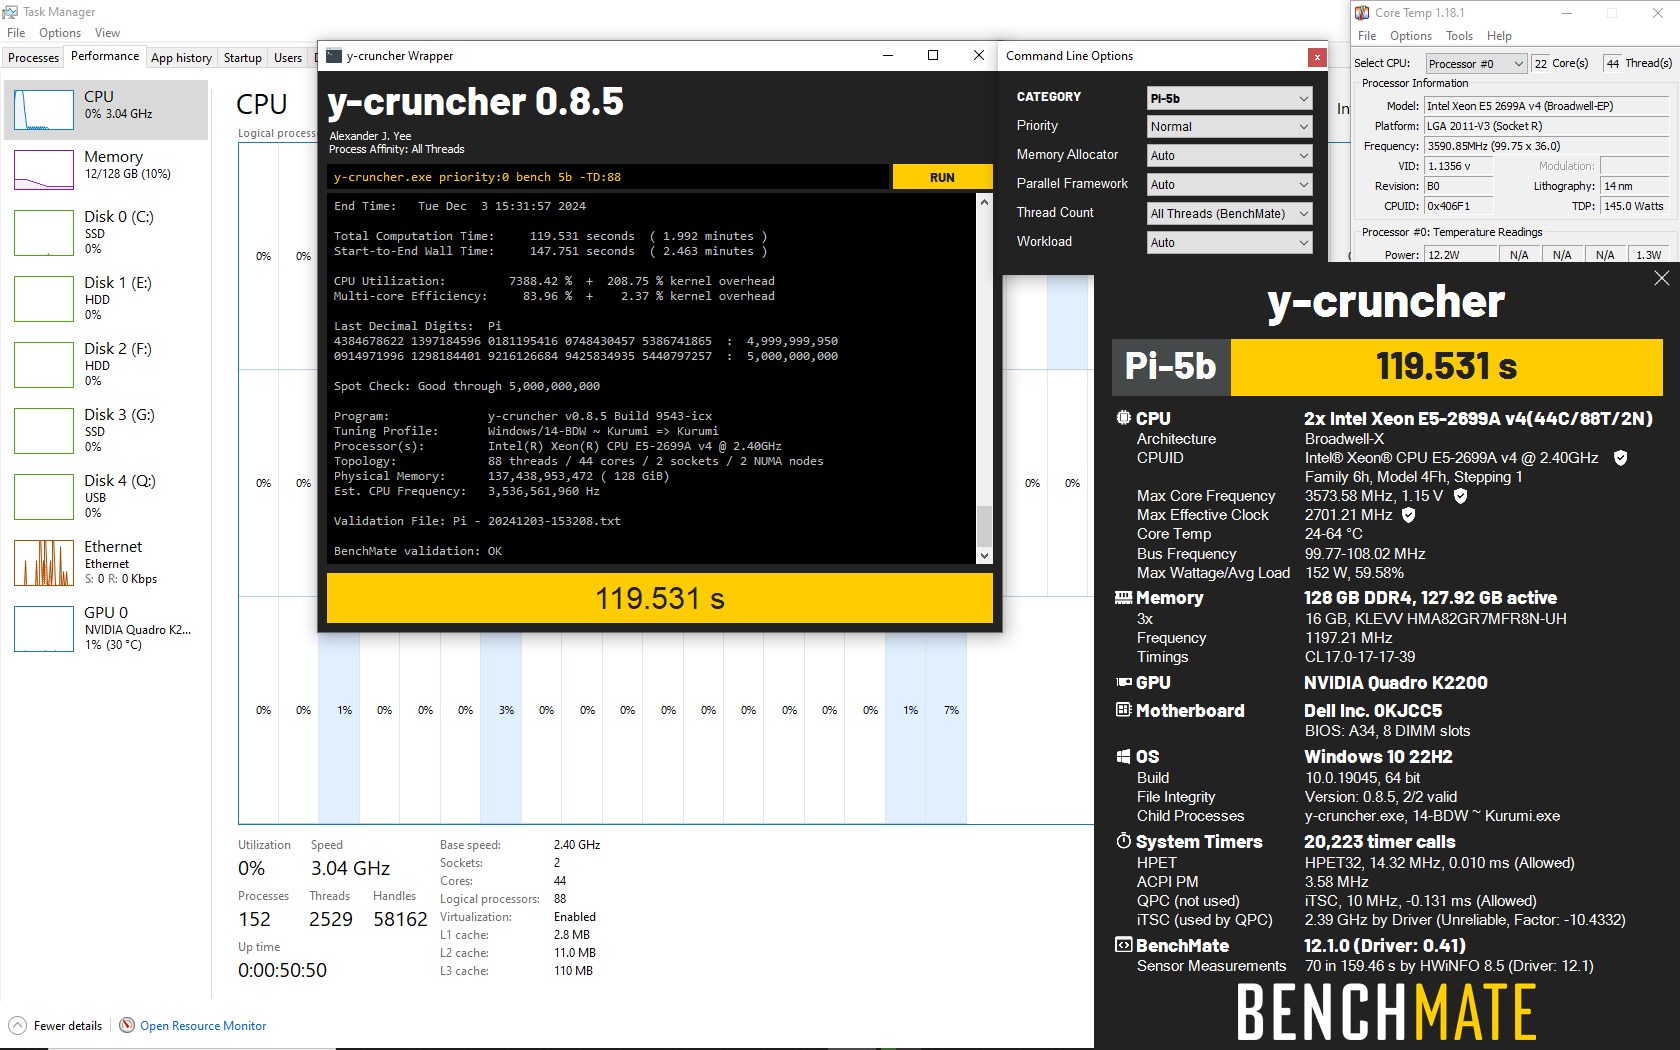Open Disk 0 (C:) performance view
Viewport: 1680px width, 1050px height.
click(106, 231)
